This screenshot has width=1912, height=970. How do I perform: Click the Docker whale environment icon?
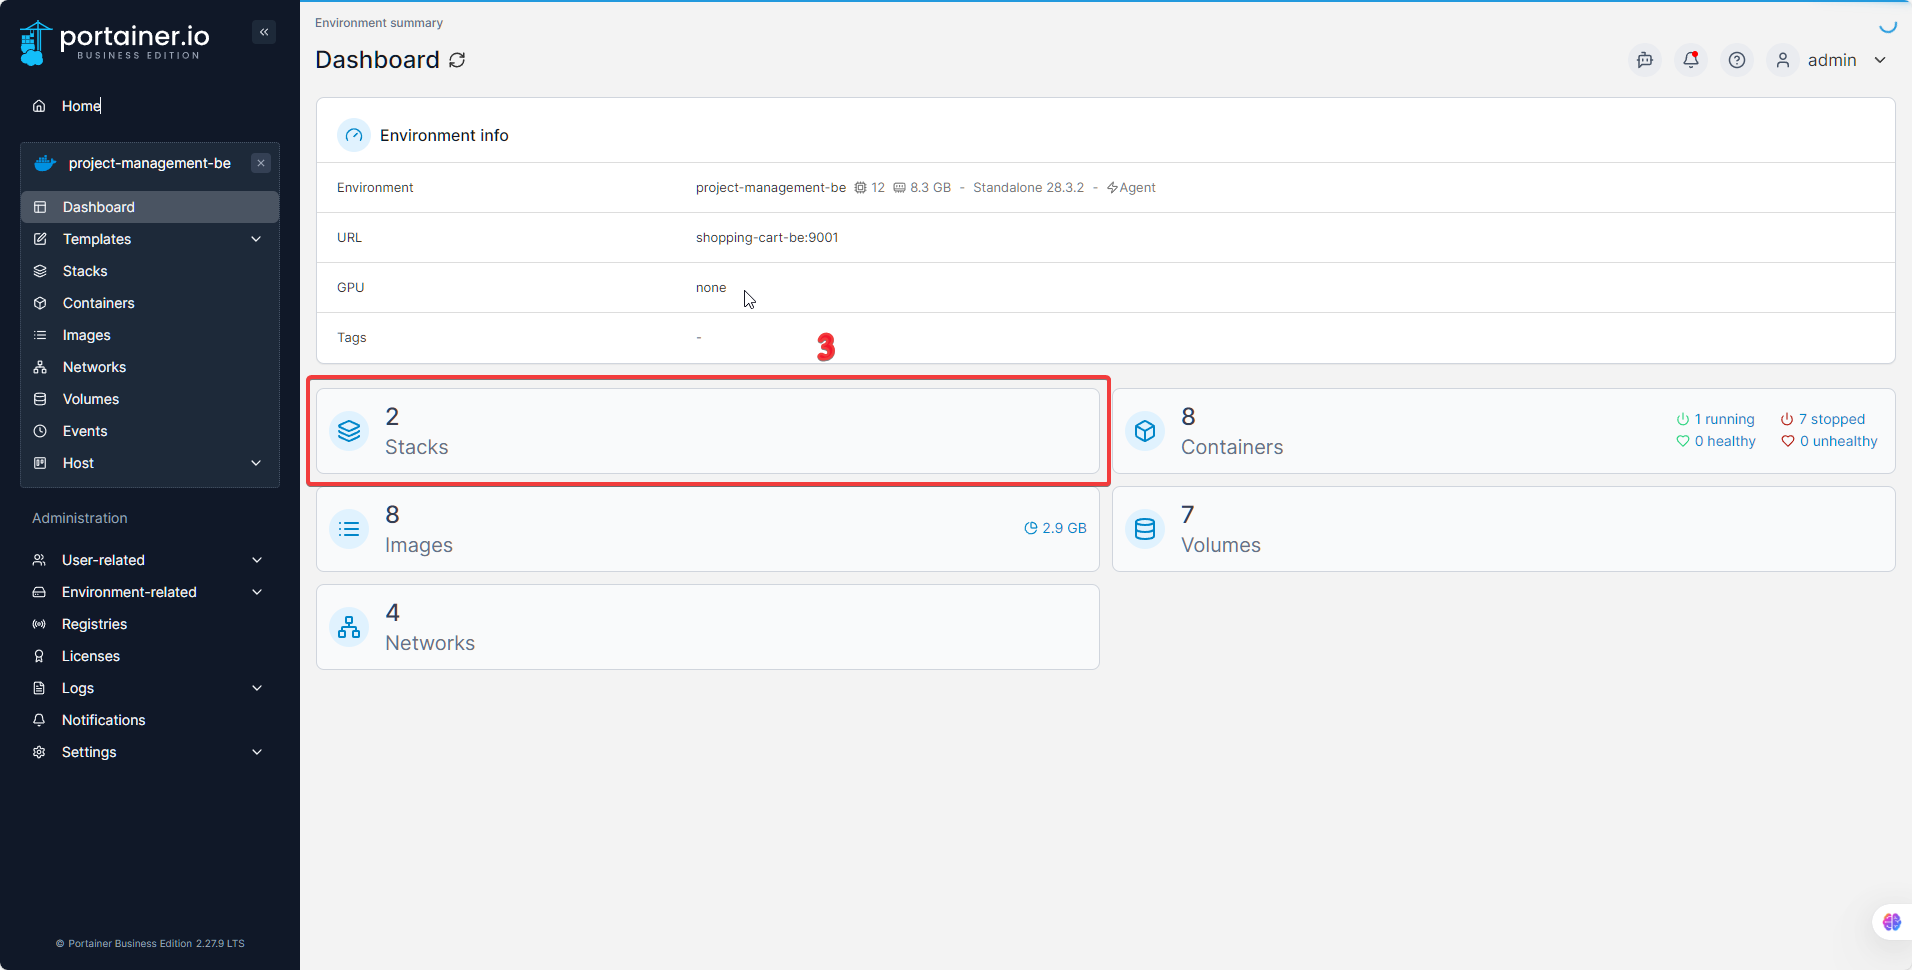(45, 163)
